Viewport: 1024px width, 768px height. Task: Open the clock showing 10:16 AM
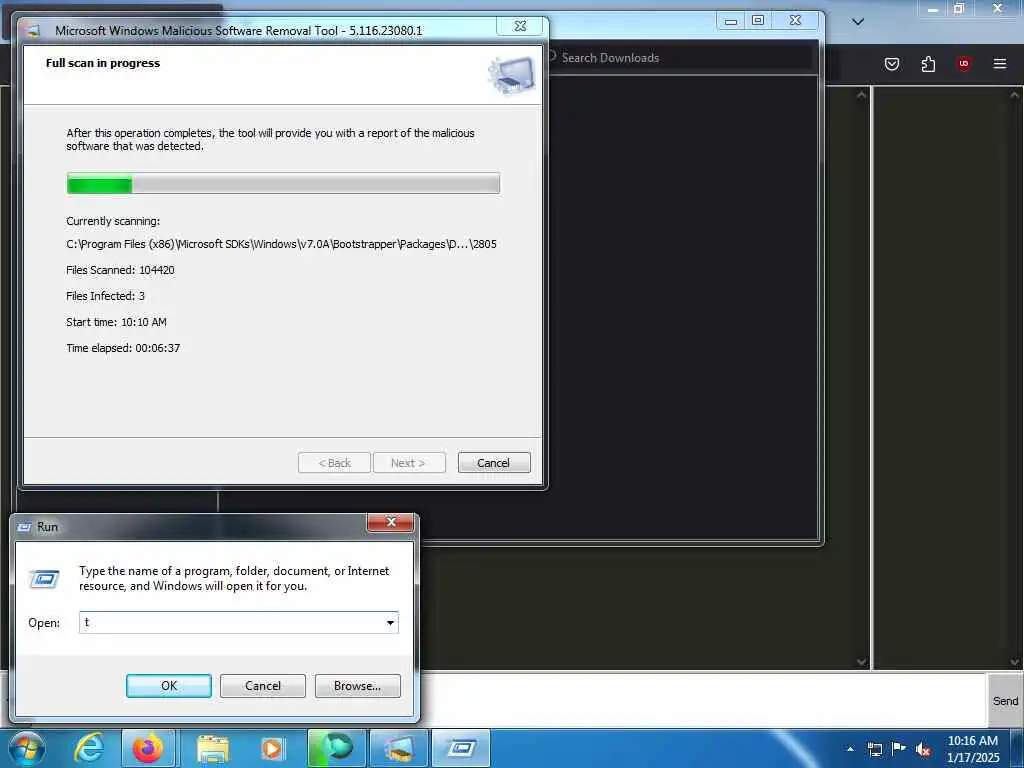[x=972, y=749]
